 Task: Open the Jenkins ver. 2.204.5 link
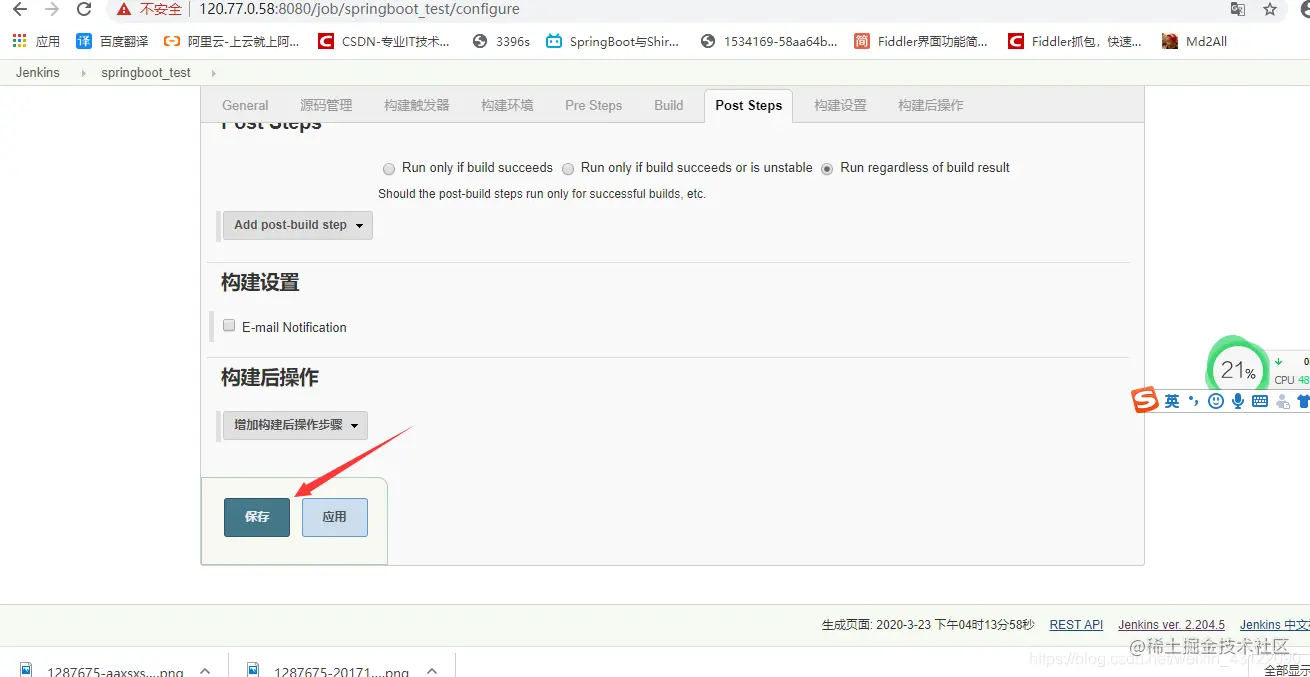click(1171, 624)
